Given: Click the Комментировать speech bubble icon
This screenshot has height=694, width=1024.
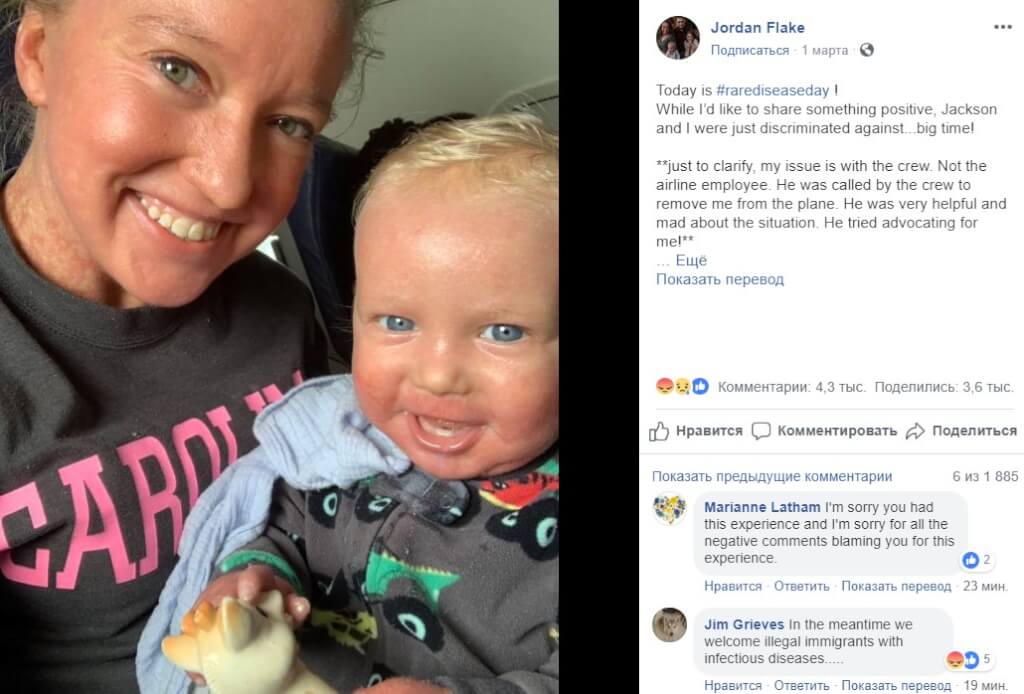Looking at the screenshot, I should click(x=761, y=431).
